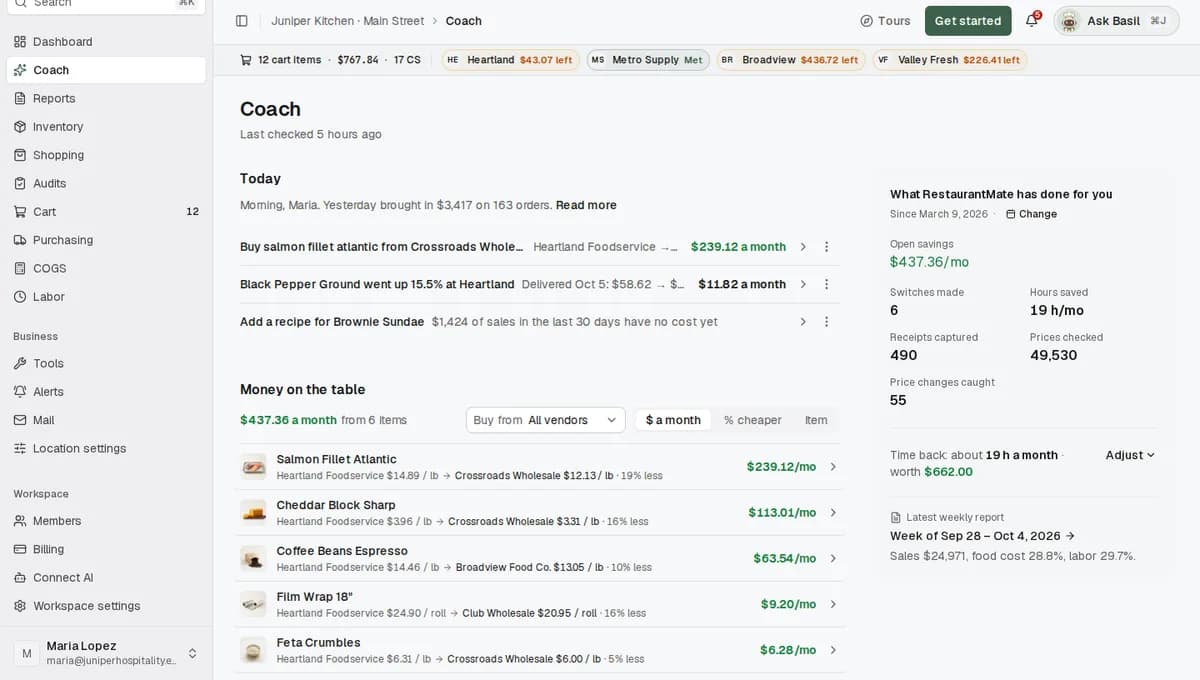Click the Read more link
The width and height of the screenshot is (1200, 680).
(586, 205)
